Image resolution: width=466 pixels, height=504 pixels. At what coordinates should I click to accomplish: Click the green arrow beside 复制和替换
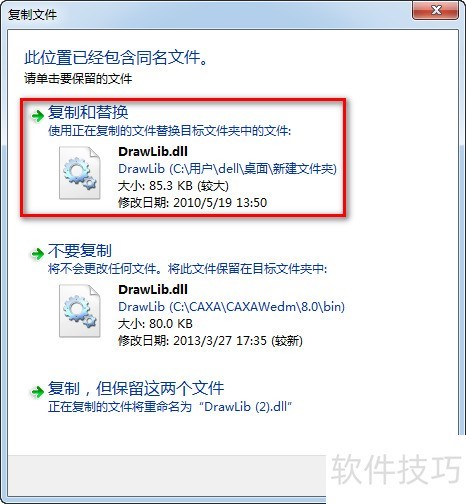[38, 116]
